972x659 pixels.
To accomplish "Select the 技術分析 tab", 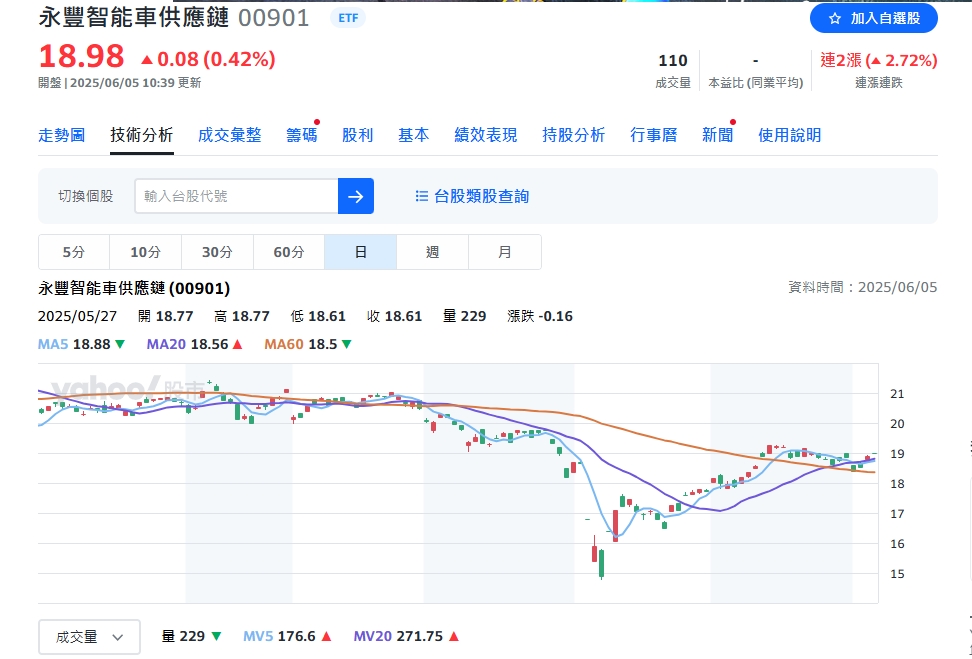I will tap(141, 135).
